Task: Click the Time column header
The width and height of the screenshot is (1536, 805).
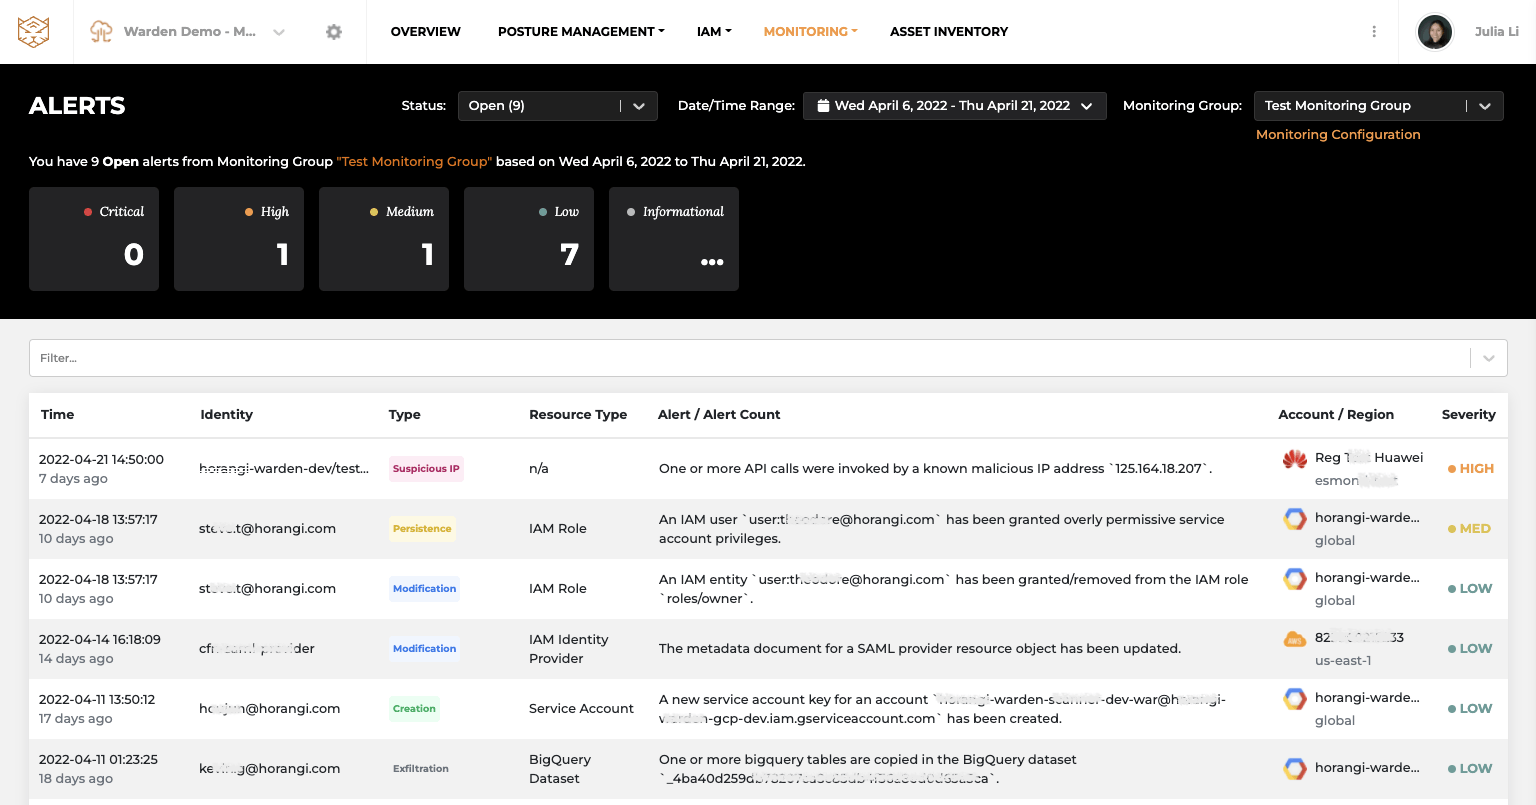Action: (x=58, y=414)
